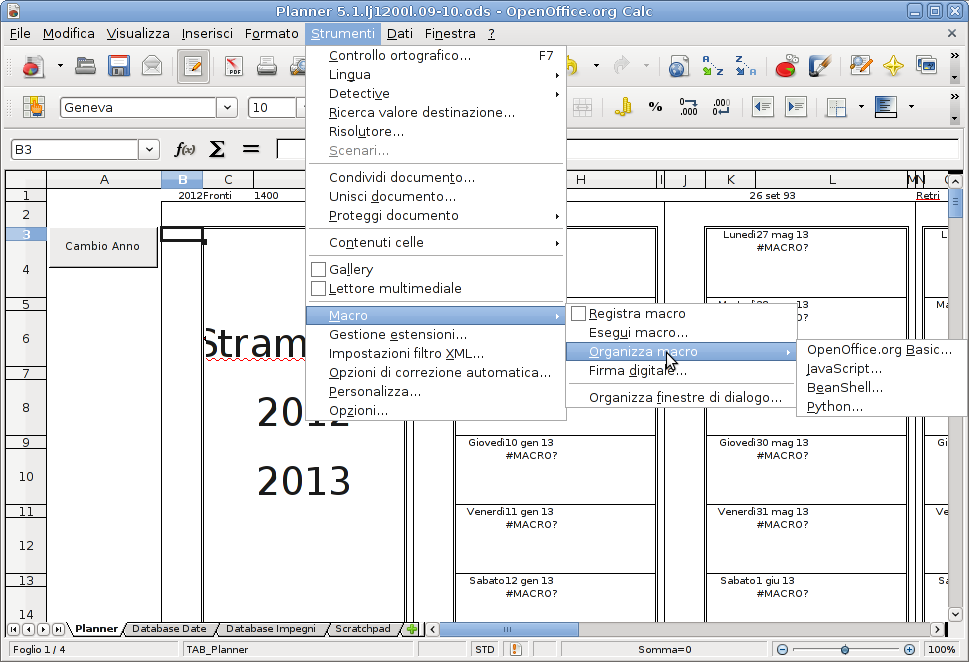The image size is (969, 662).
Task: Switch to Scratchpad sheet tab
Action: [x=363, y=629]
